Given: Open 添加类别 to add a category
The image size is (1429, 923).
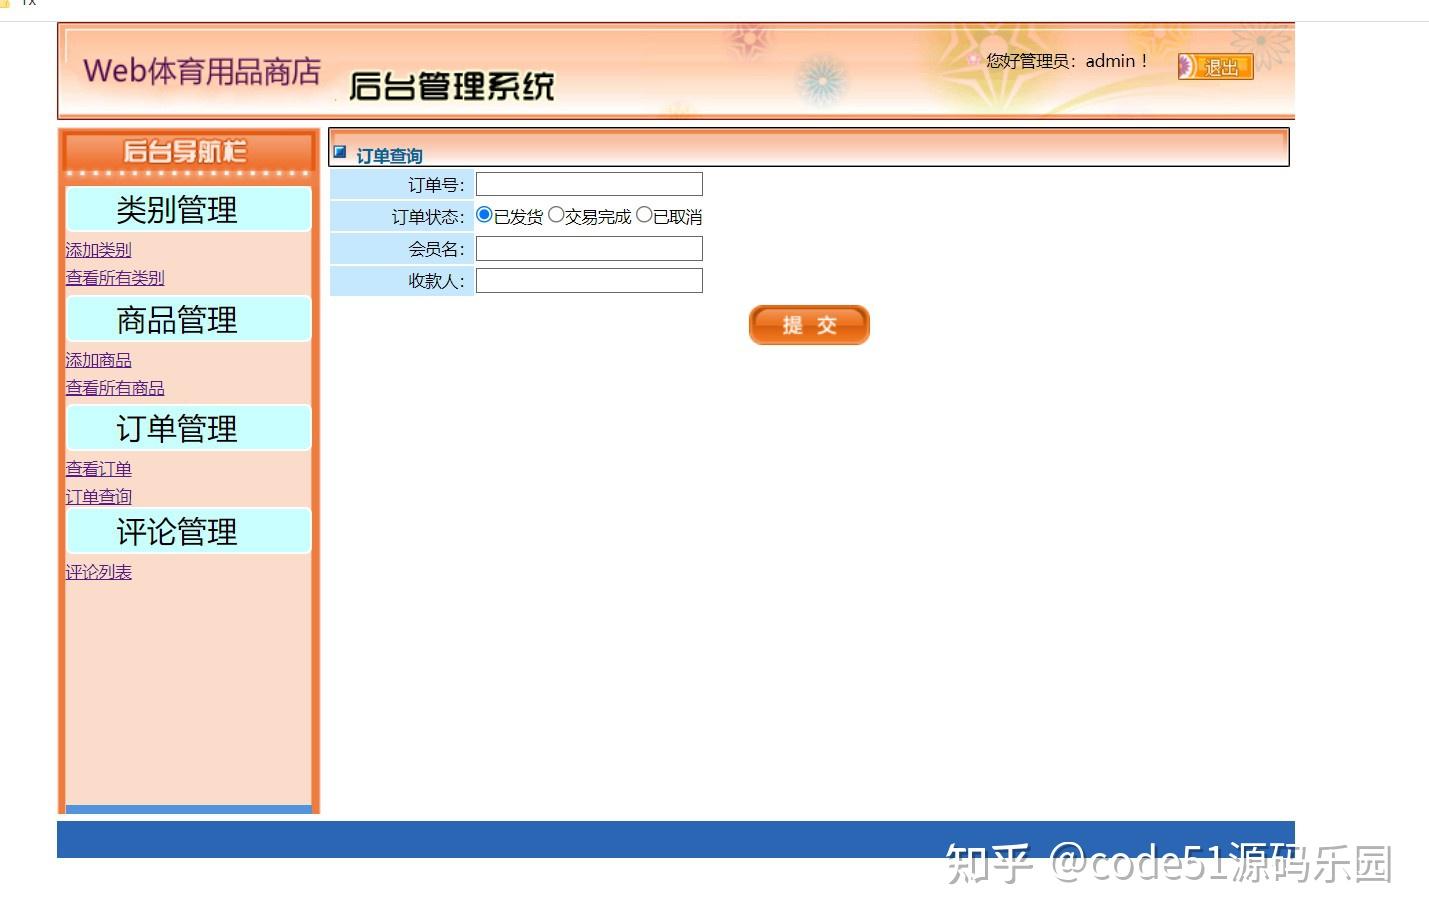Looking at the screenshot, I should pyautogui.click(x=98, y=249).
